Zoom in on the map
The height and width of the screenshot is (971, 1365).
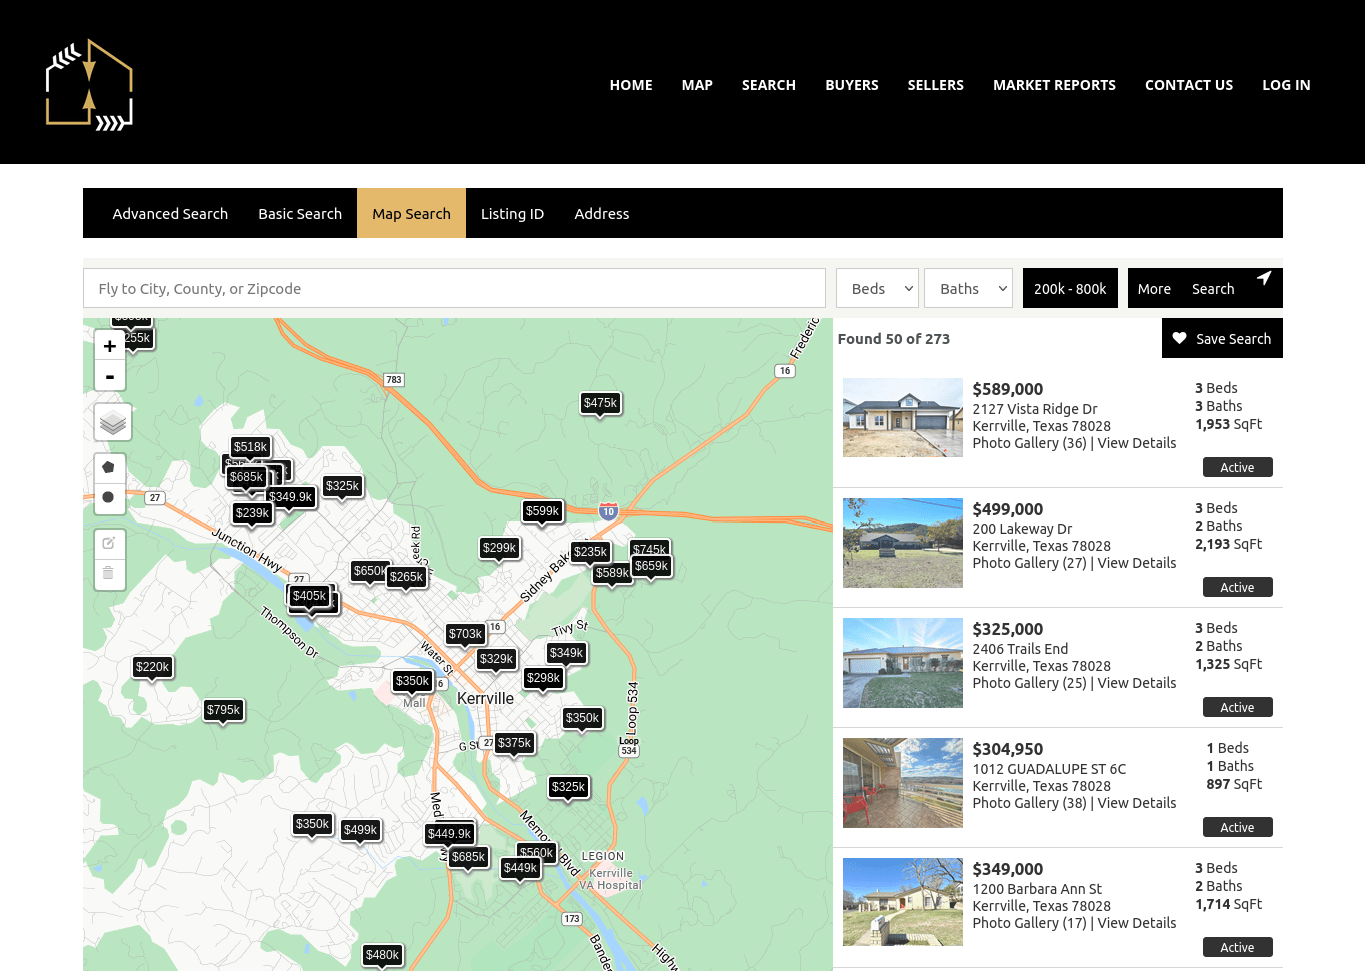pyautogui.click(x=110, y=346)
